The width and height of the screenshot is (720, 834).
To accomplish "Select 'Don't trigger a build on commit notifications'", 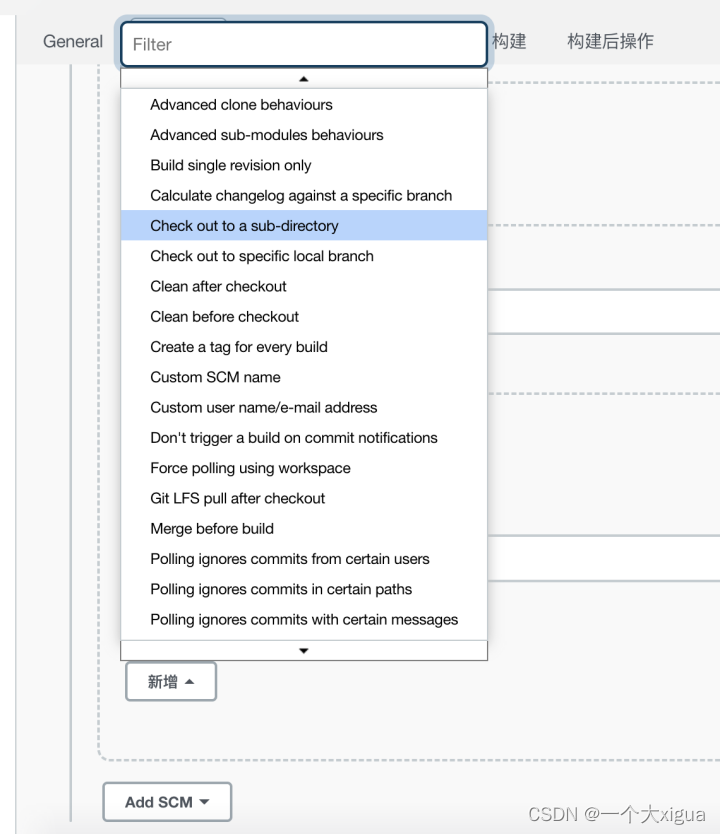I will click(x=293, y=437).
